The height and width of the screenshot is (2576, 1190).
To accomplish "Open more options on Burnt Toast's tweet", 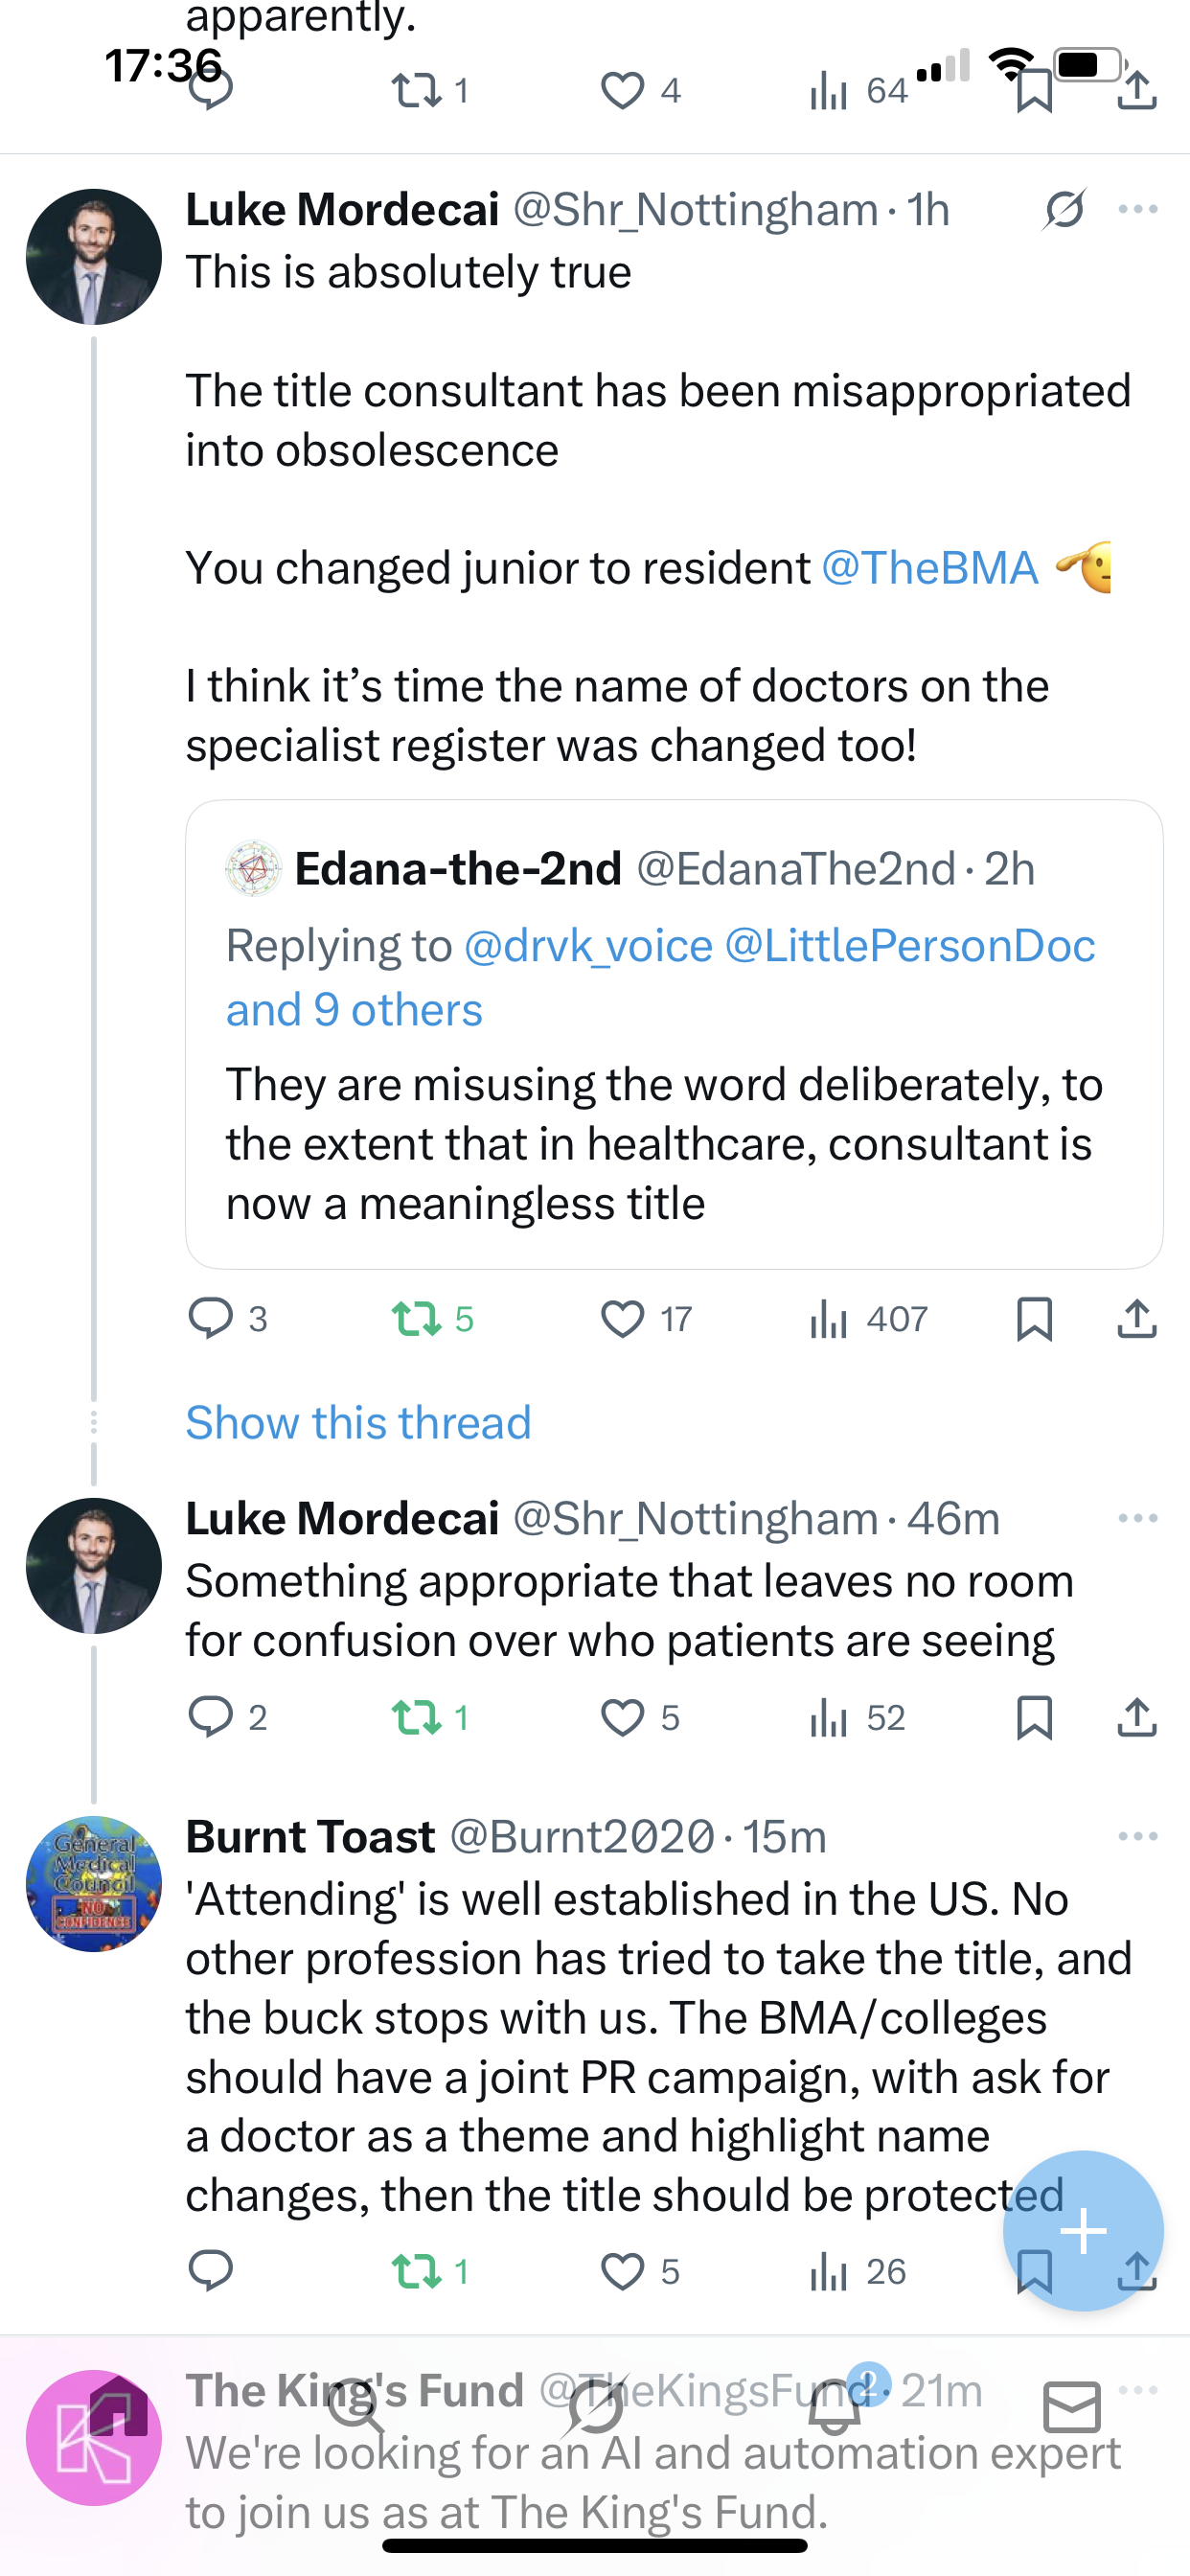I will tap(1138, 1836).
